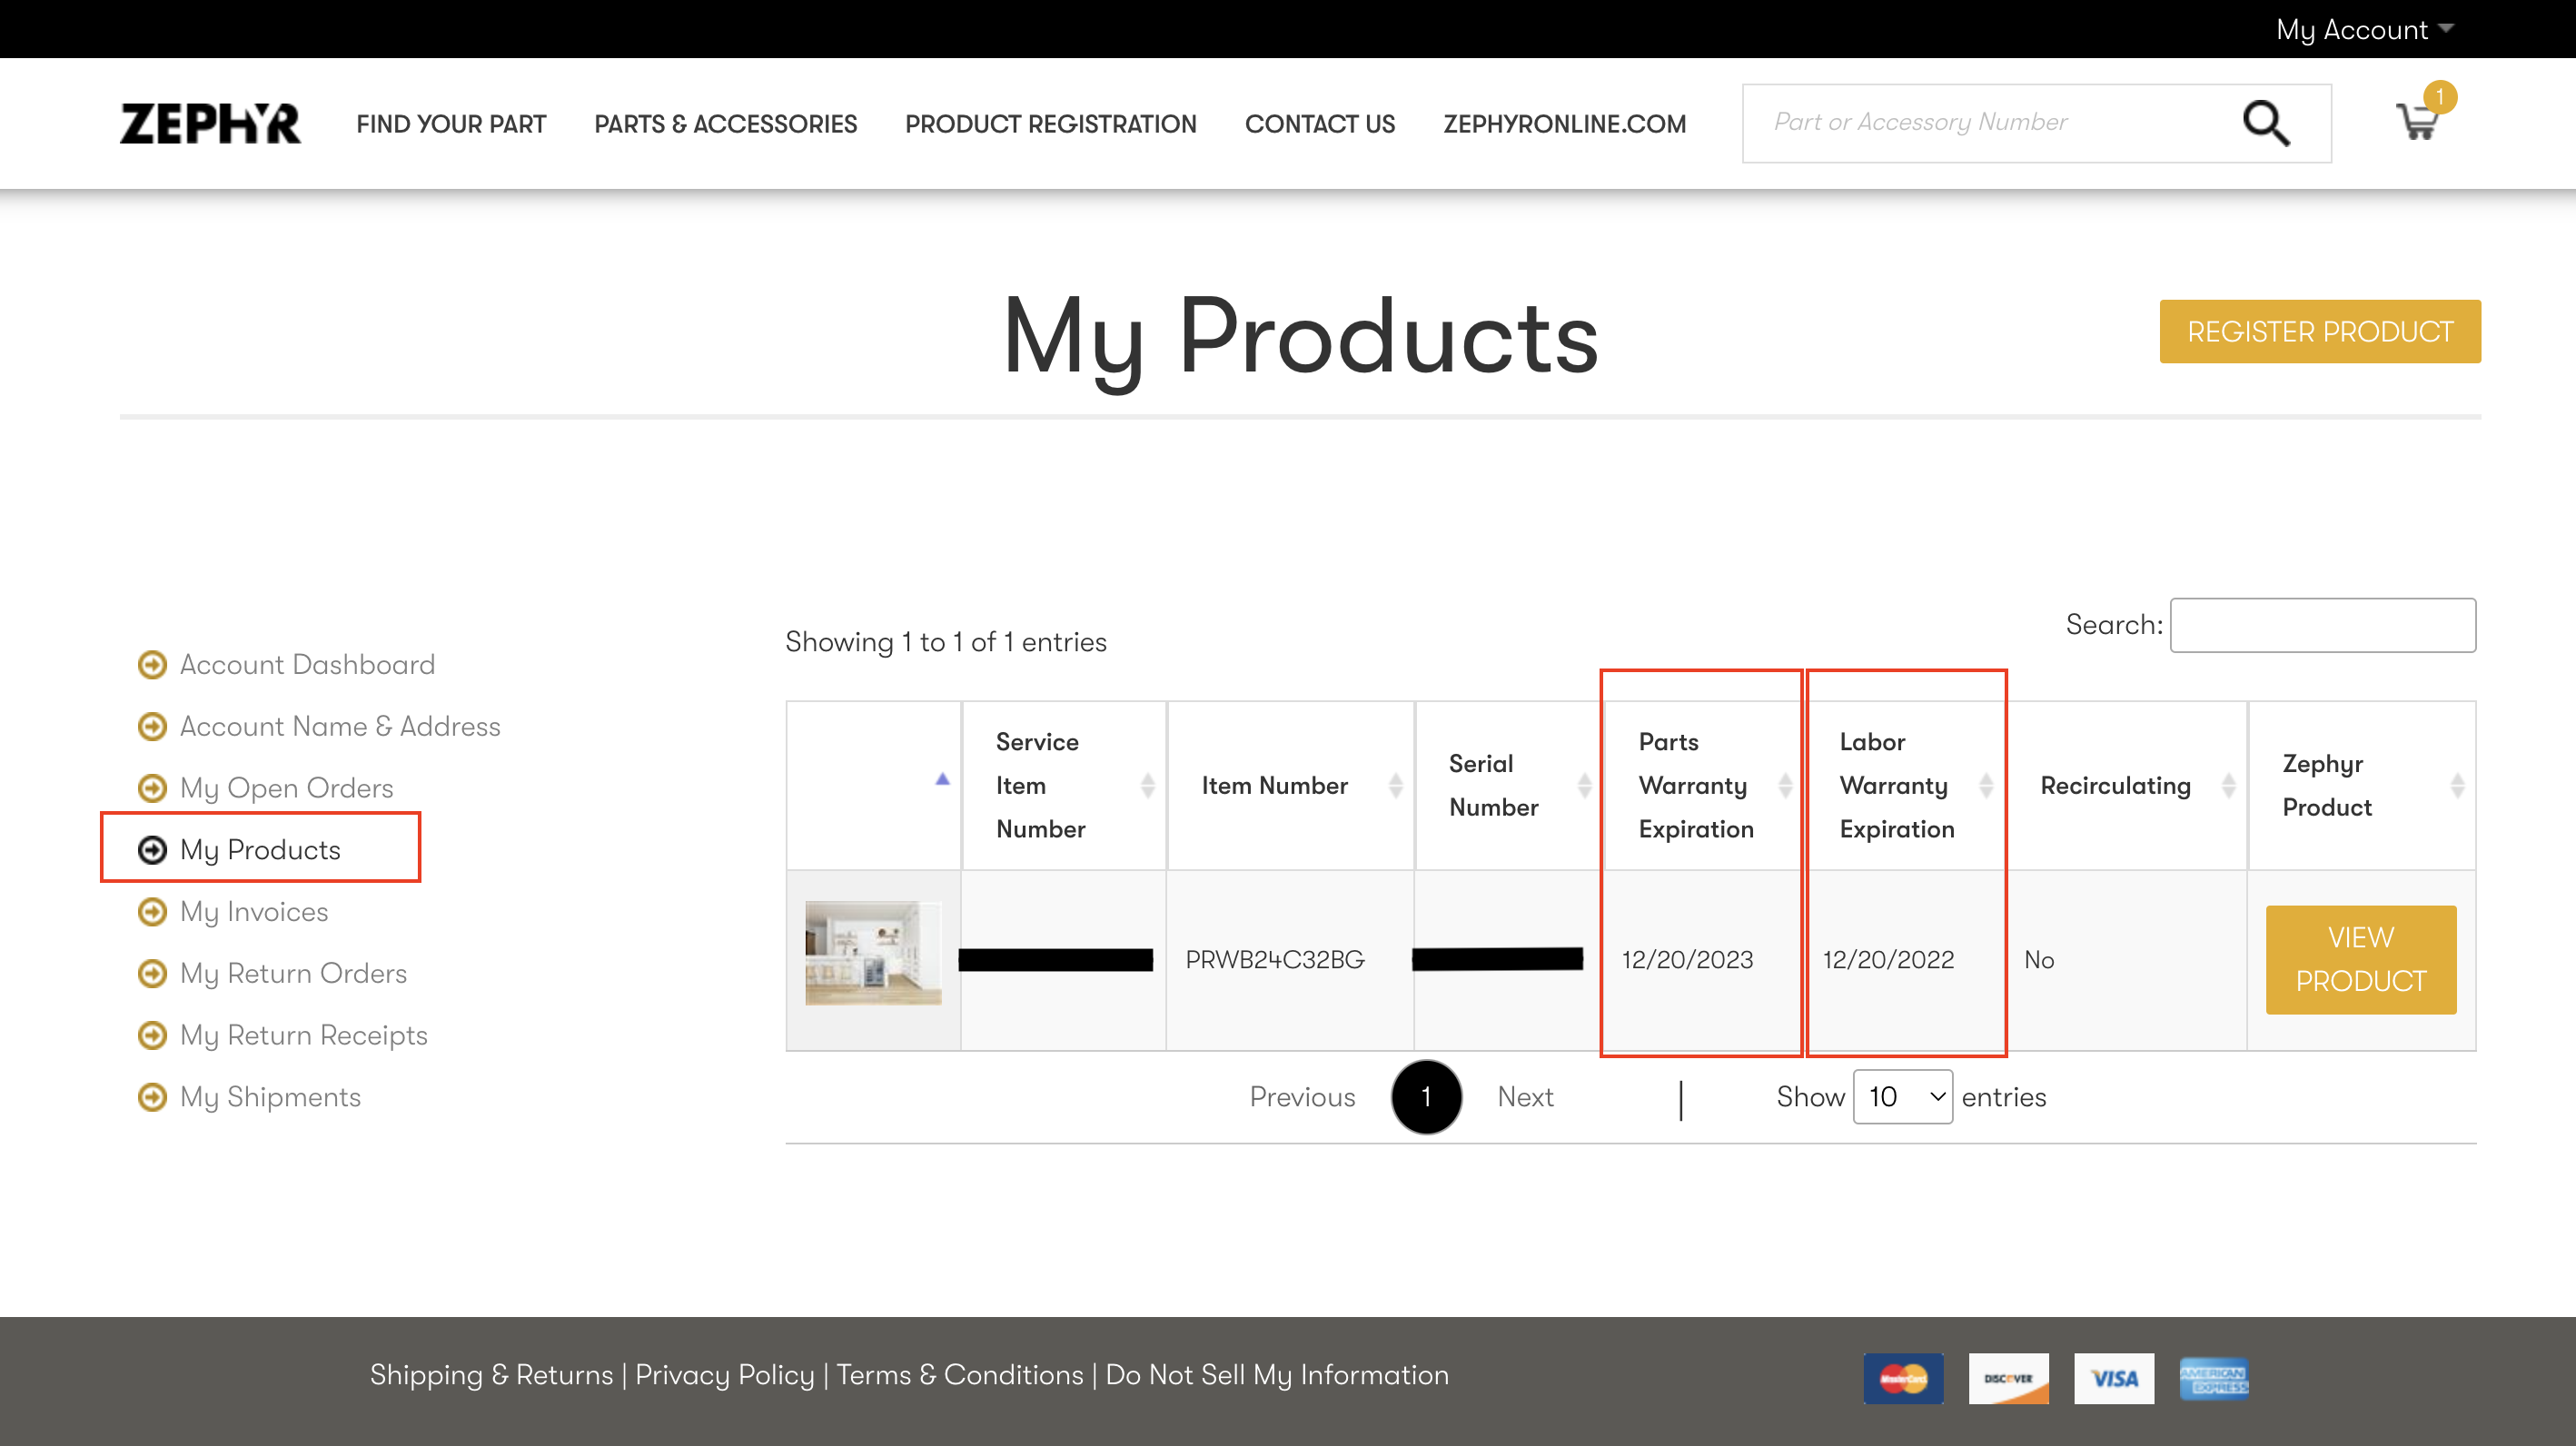This screenshot has width=2576, height=1446.
Task: Sort by Zephyr Product column
Action: tap(2363, 785)
